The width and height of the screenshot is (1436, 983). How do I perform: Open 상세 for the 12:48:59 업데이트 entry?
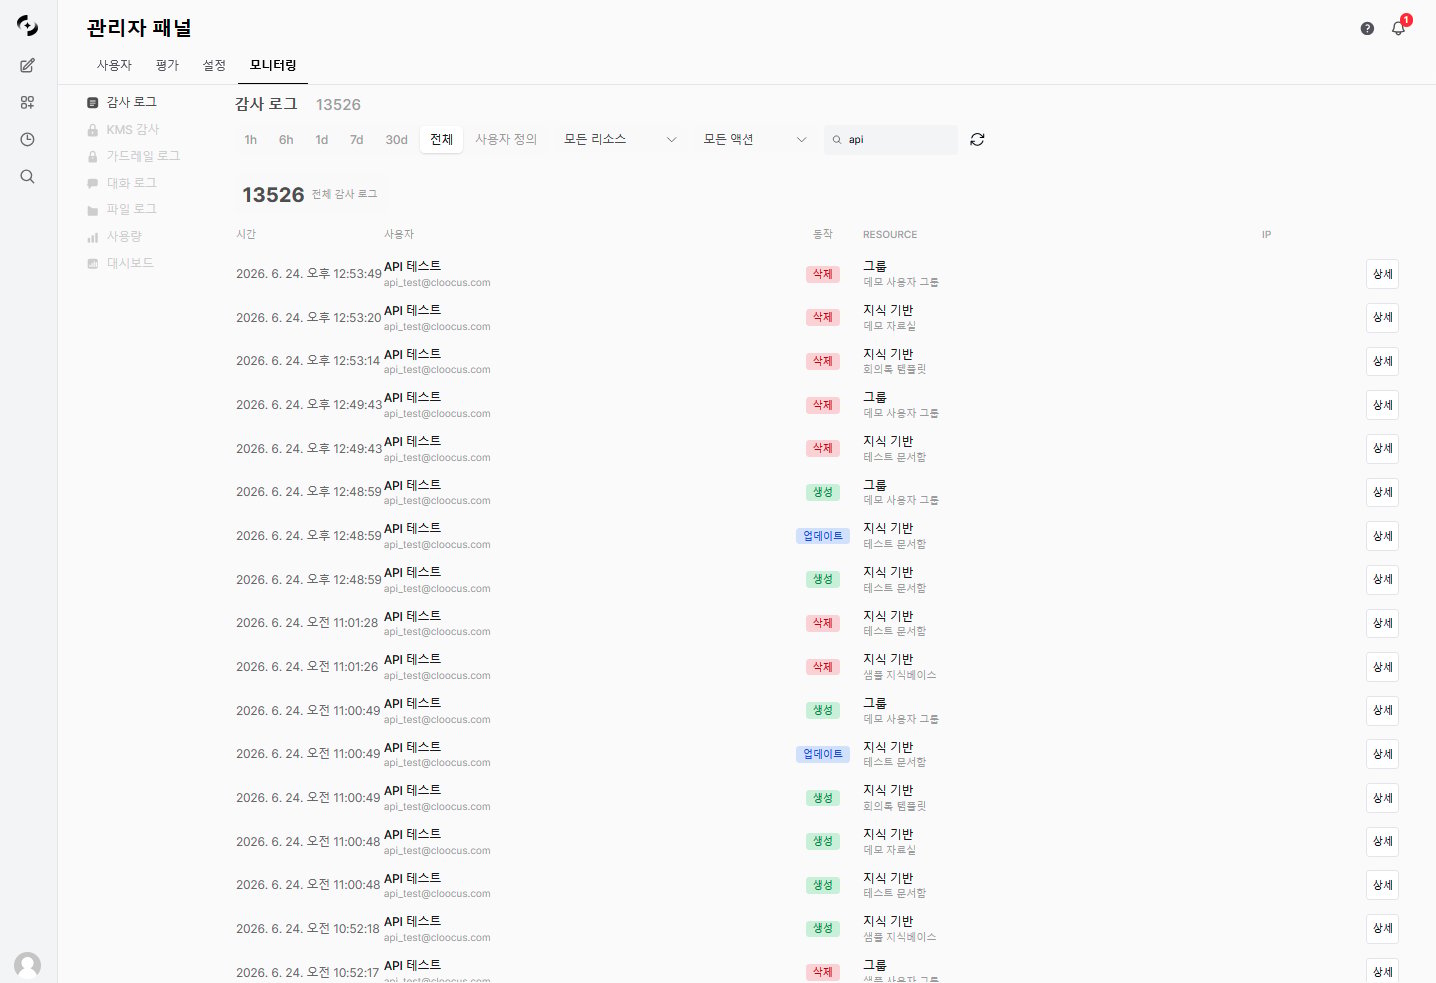[x=1382, y=536]
